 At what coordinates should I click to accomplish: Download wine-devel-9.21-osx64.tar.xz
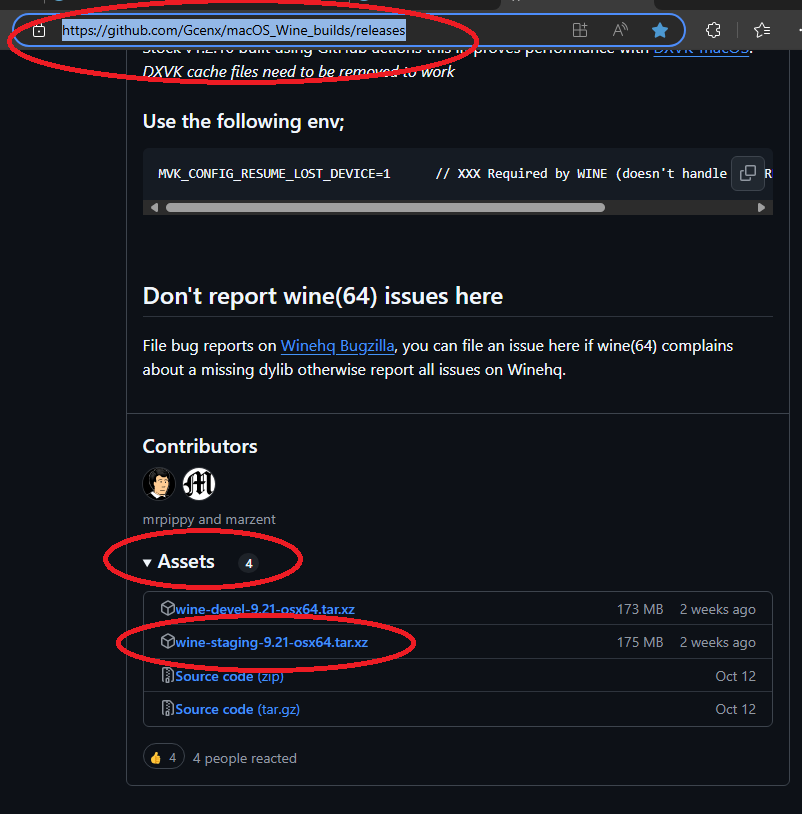tap(266, 609)
